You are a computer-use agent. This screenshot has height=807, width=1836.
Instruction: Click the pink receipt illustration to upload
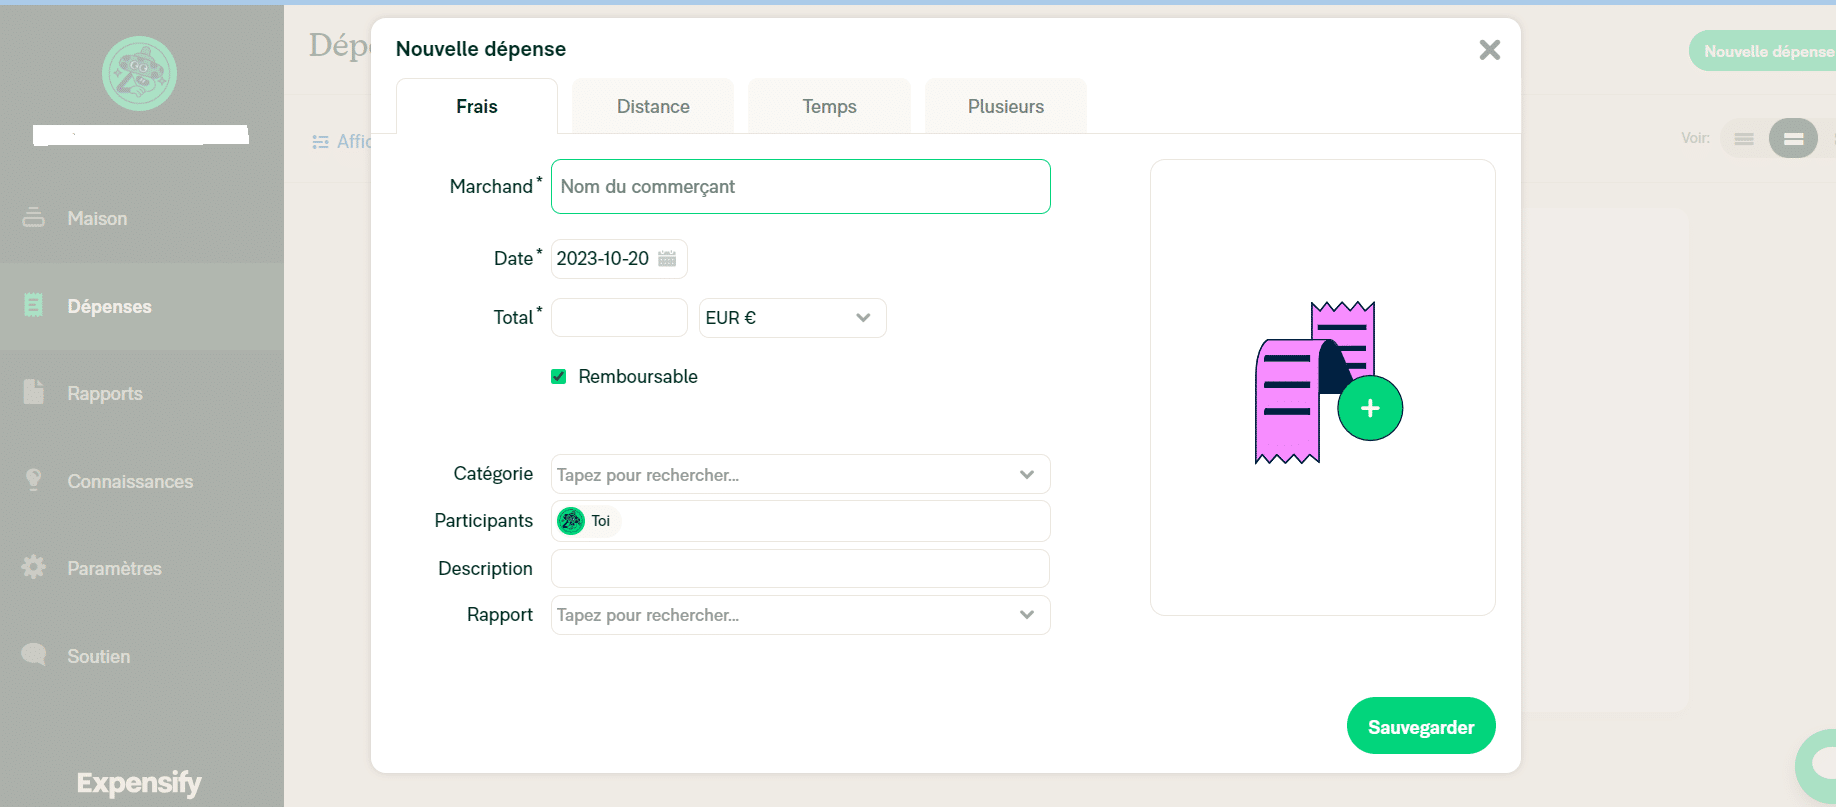(x=1315, y=383)
